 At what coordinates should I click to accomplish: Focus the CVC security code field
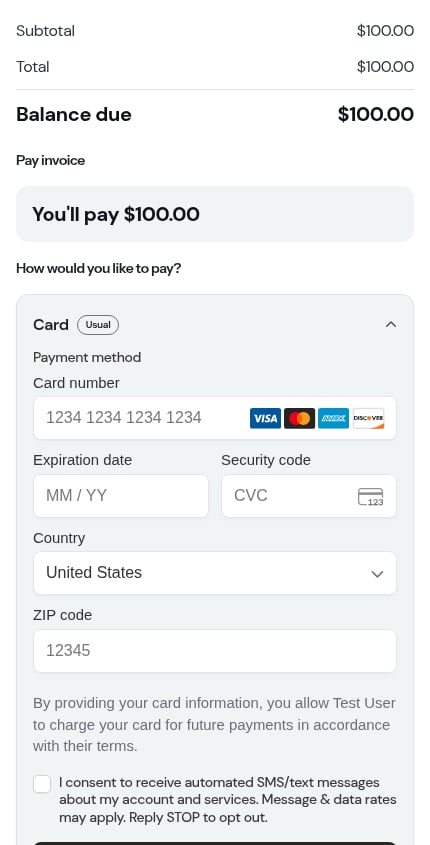point(309,496)
